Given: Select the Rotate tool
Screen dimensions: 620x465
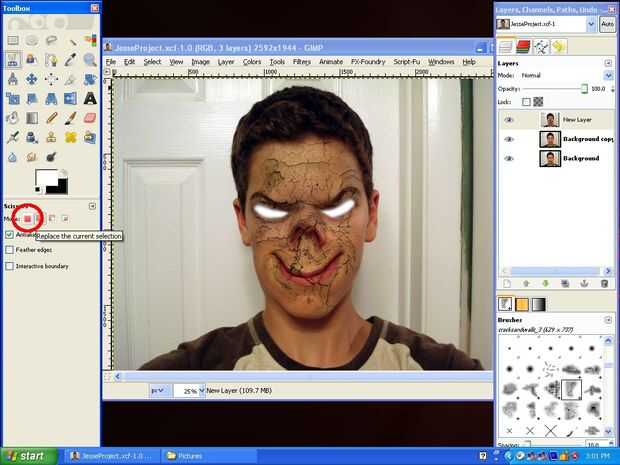Looking at the screenshot, I should pos(90,79).
